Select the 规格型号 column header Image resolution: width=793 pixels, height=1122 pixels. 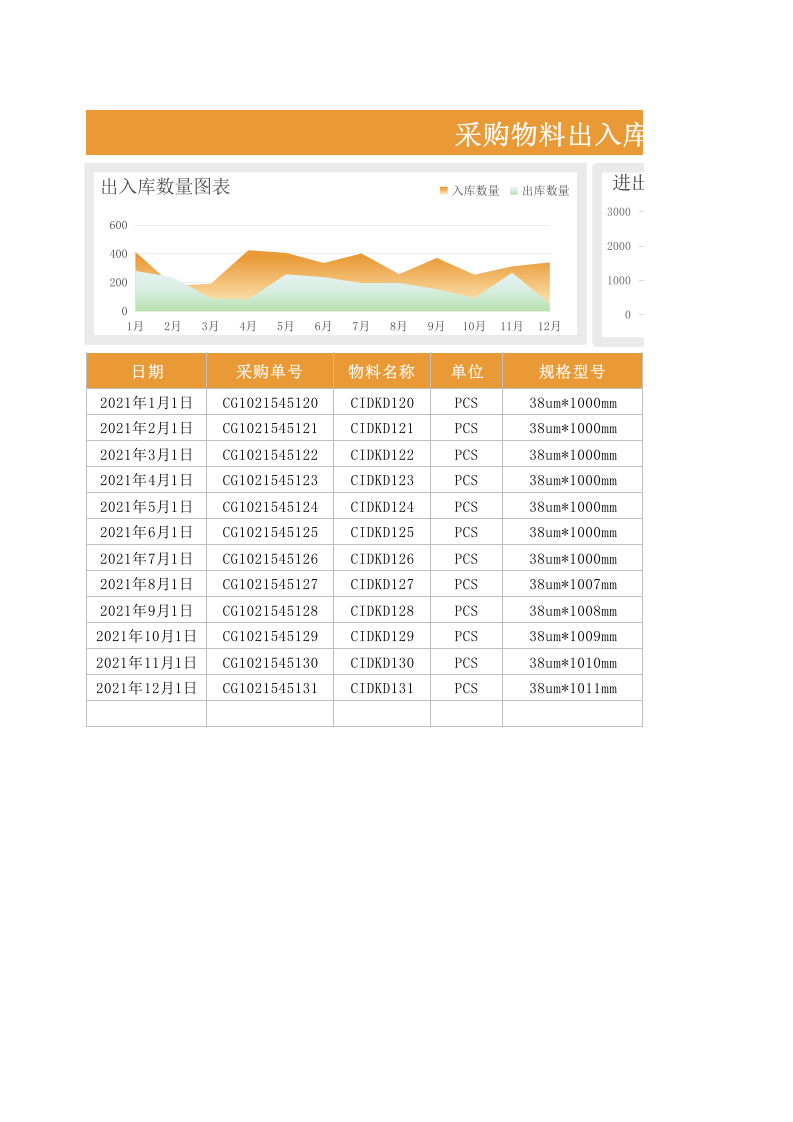point(573,371)
